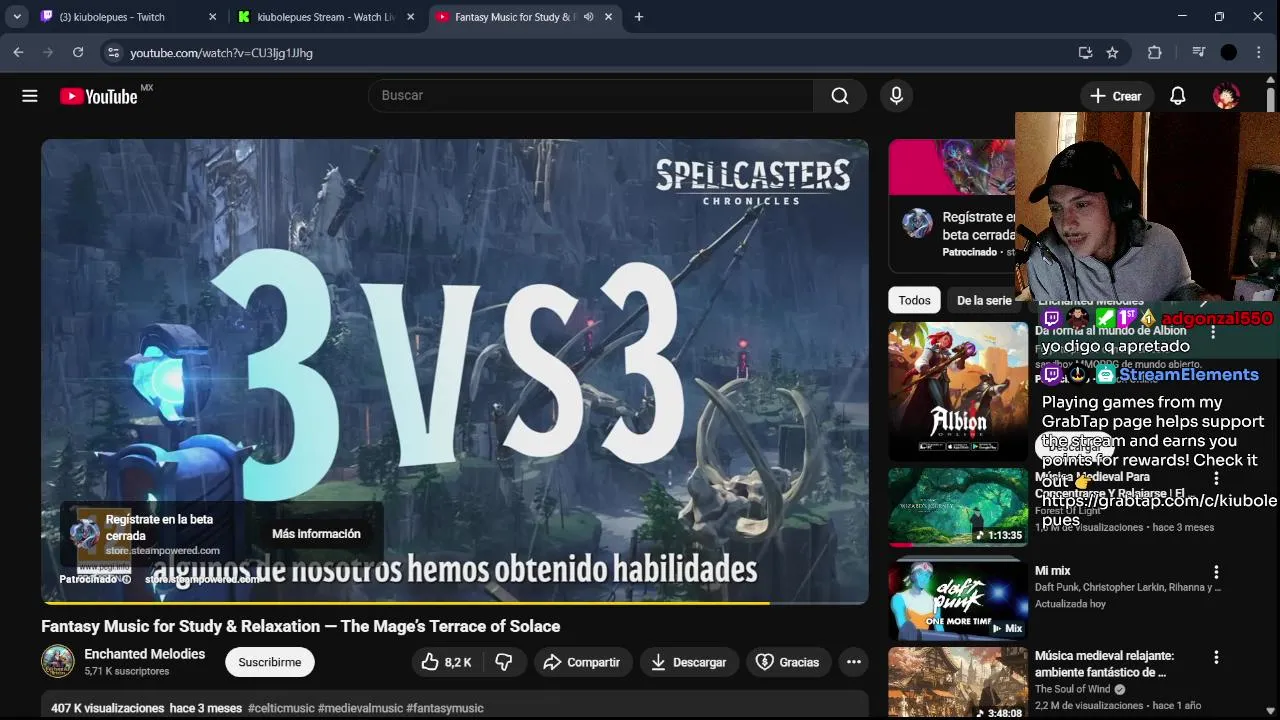The image size is (1280, 720).
Task: Open the account avatar menu
Action: coord(1226,96)
